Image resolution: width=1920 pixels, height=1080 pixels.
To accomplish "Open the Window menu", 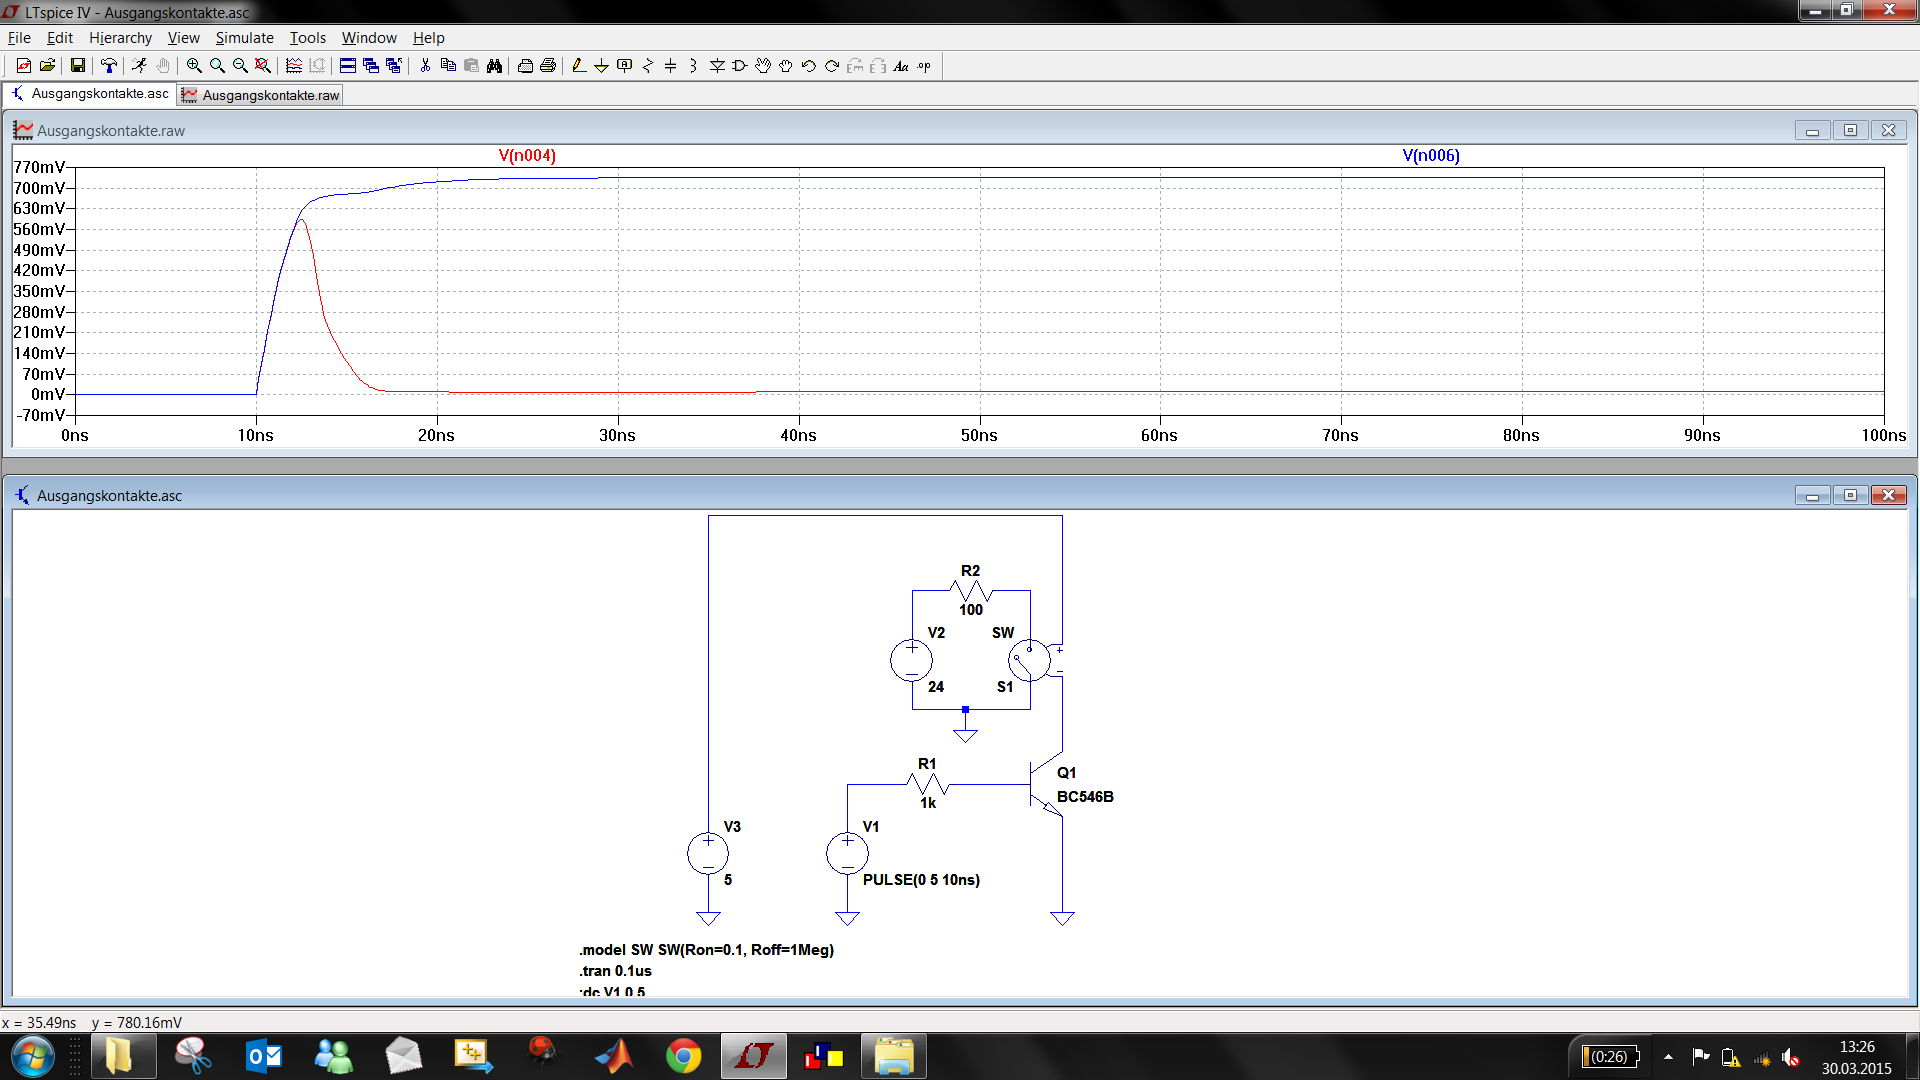I will (x=369, y=38).
